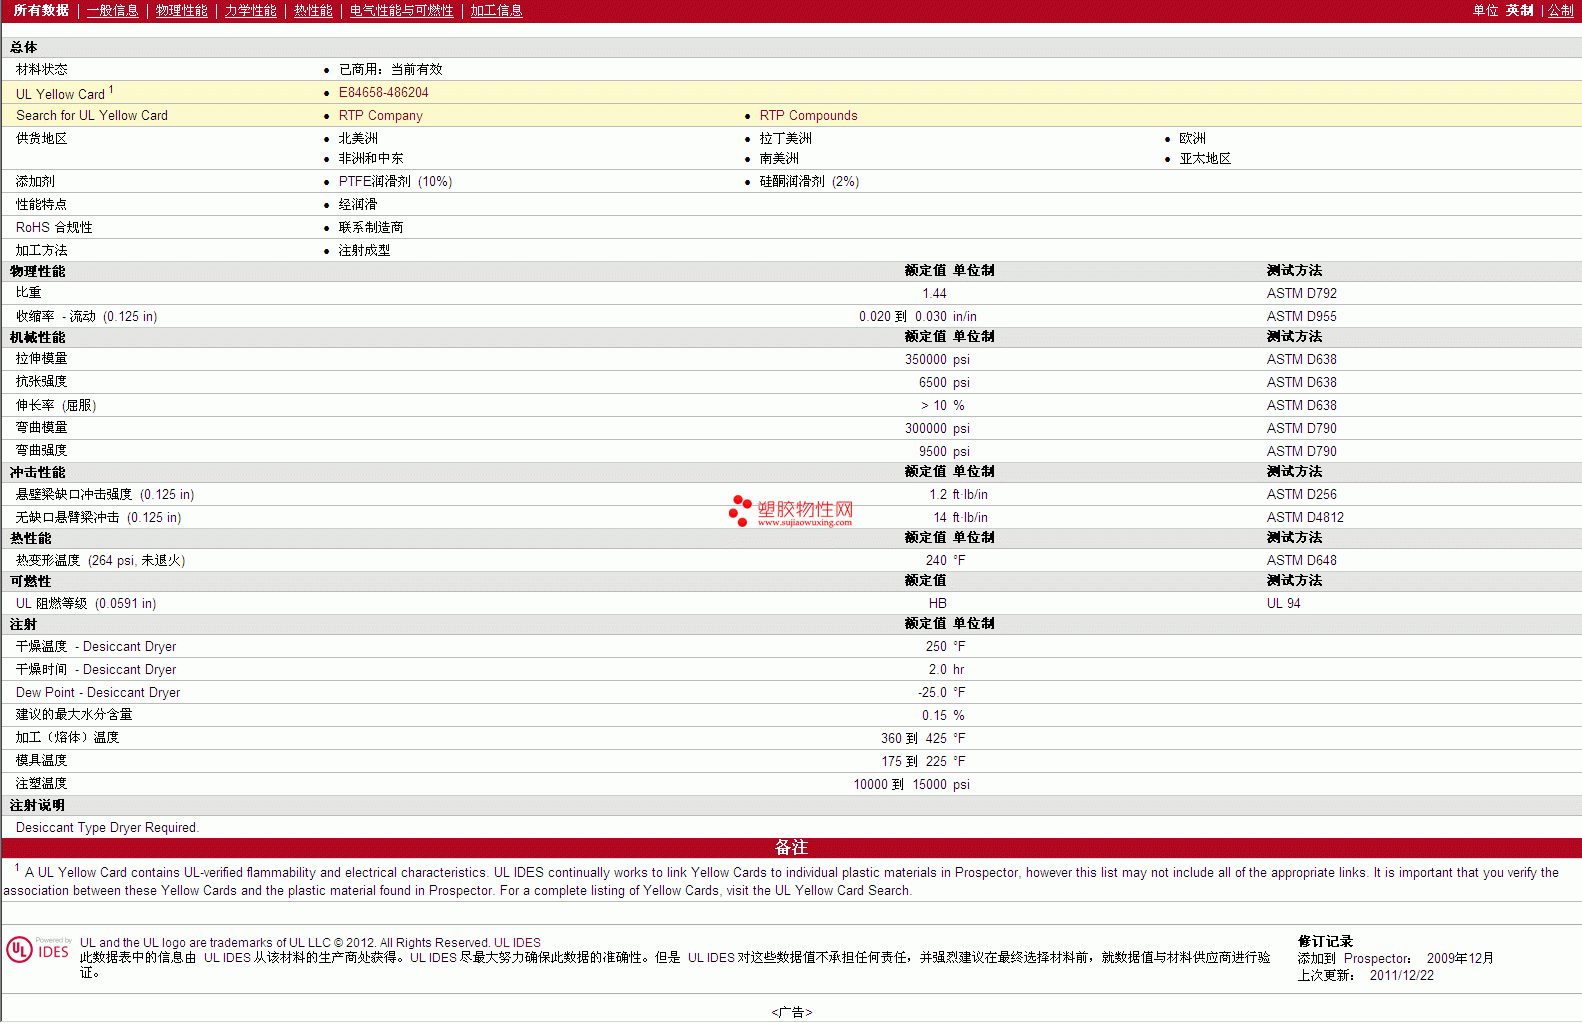Image resolution: width=1582 pixels, height=1023 pixels.
Task: Click the 非洲和中东 availability entry
Action: point(371,158)
